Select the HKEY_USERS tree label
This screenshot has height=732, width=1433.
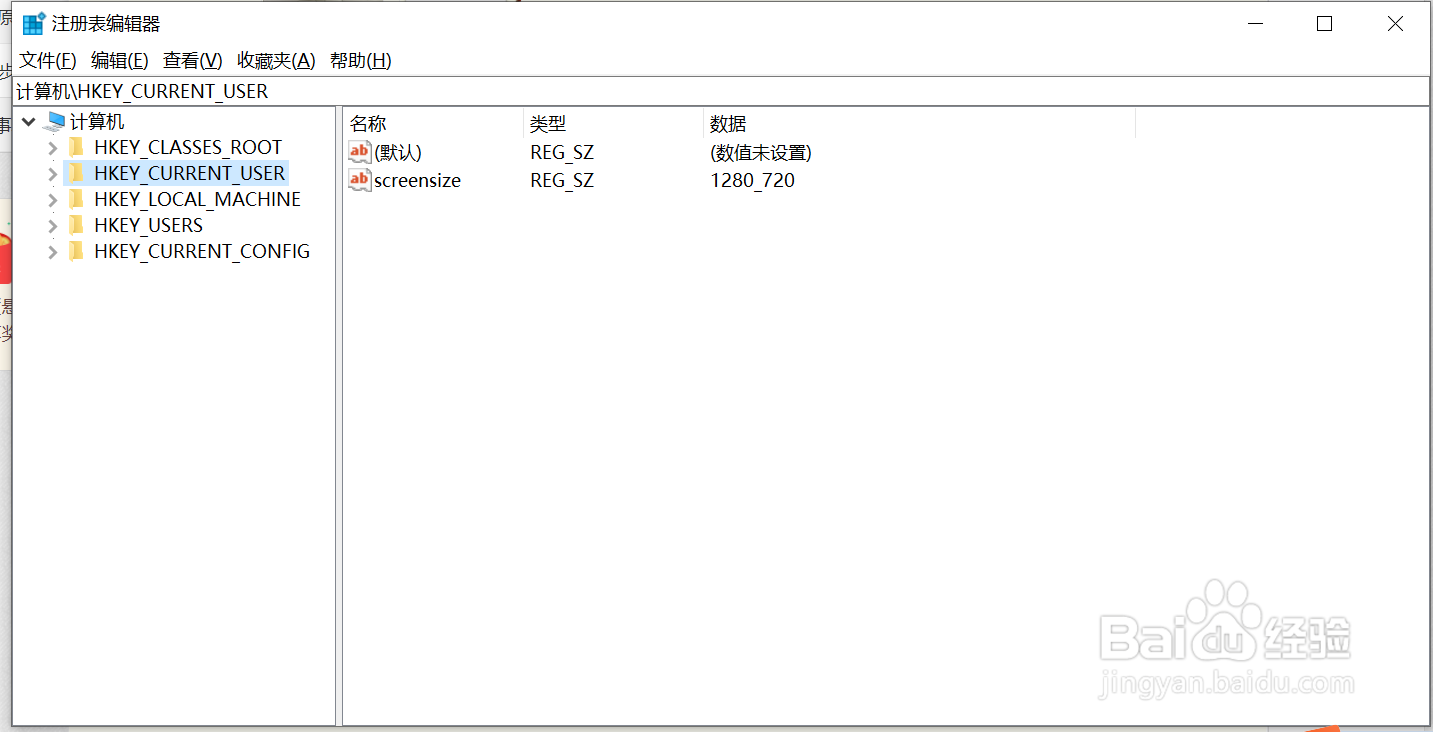[x=148, y=225]
